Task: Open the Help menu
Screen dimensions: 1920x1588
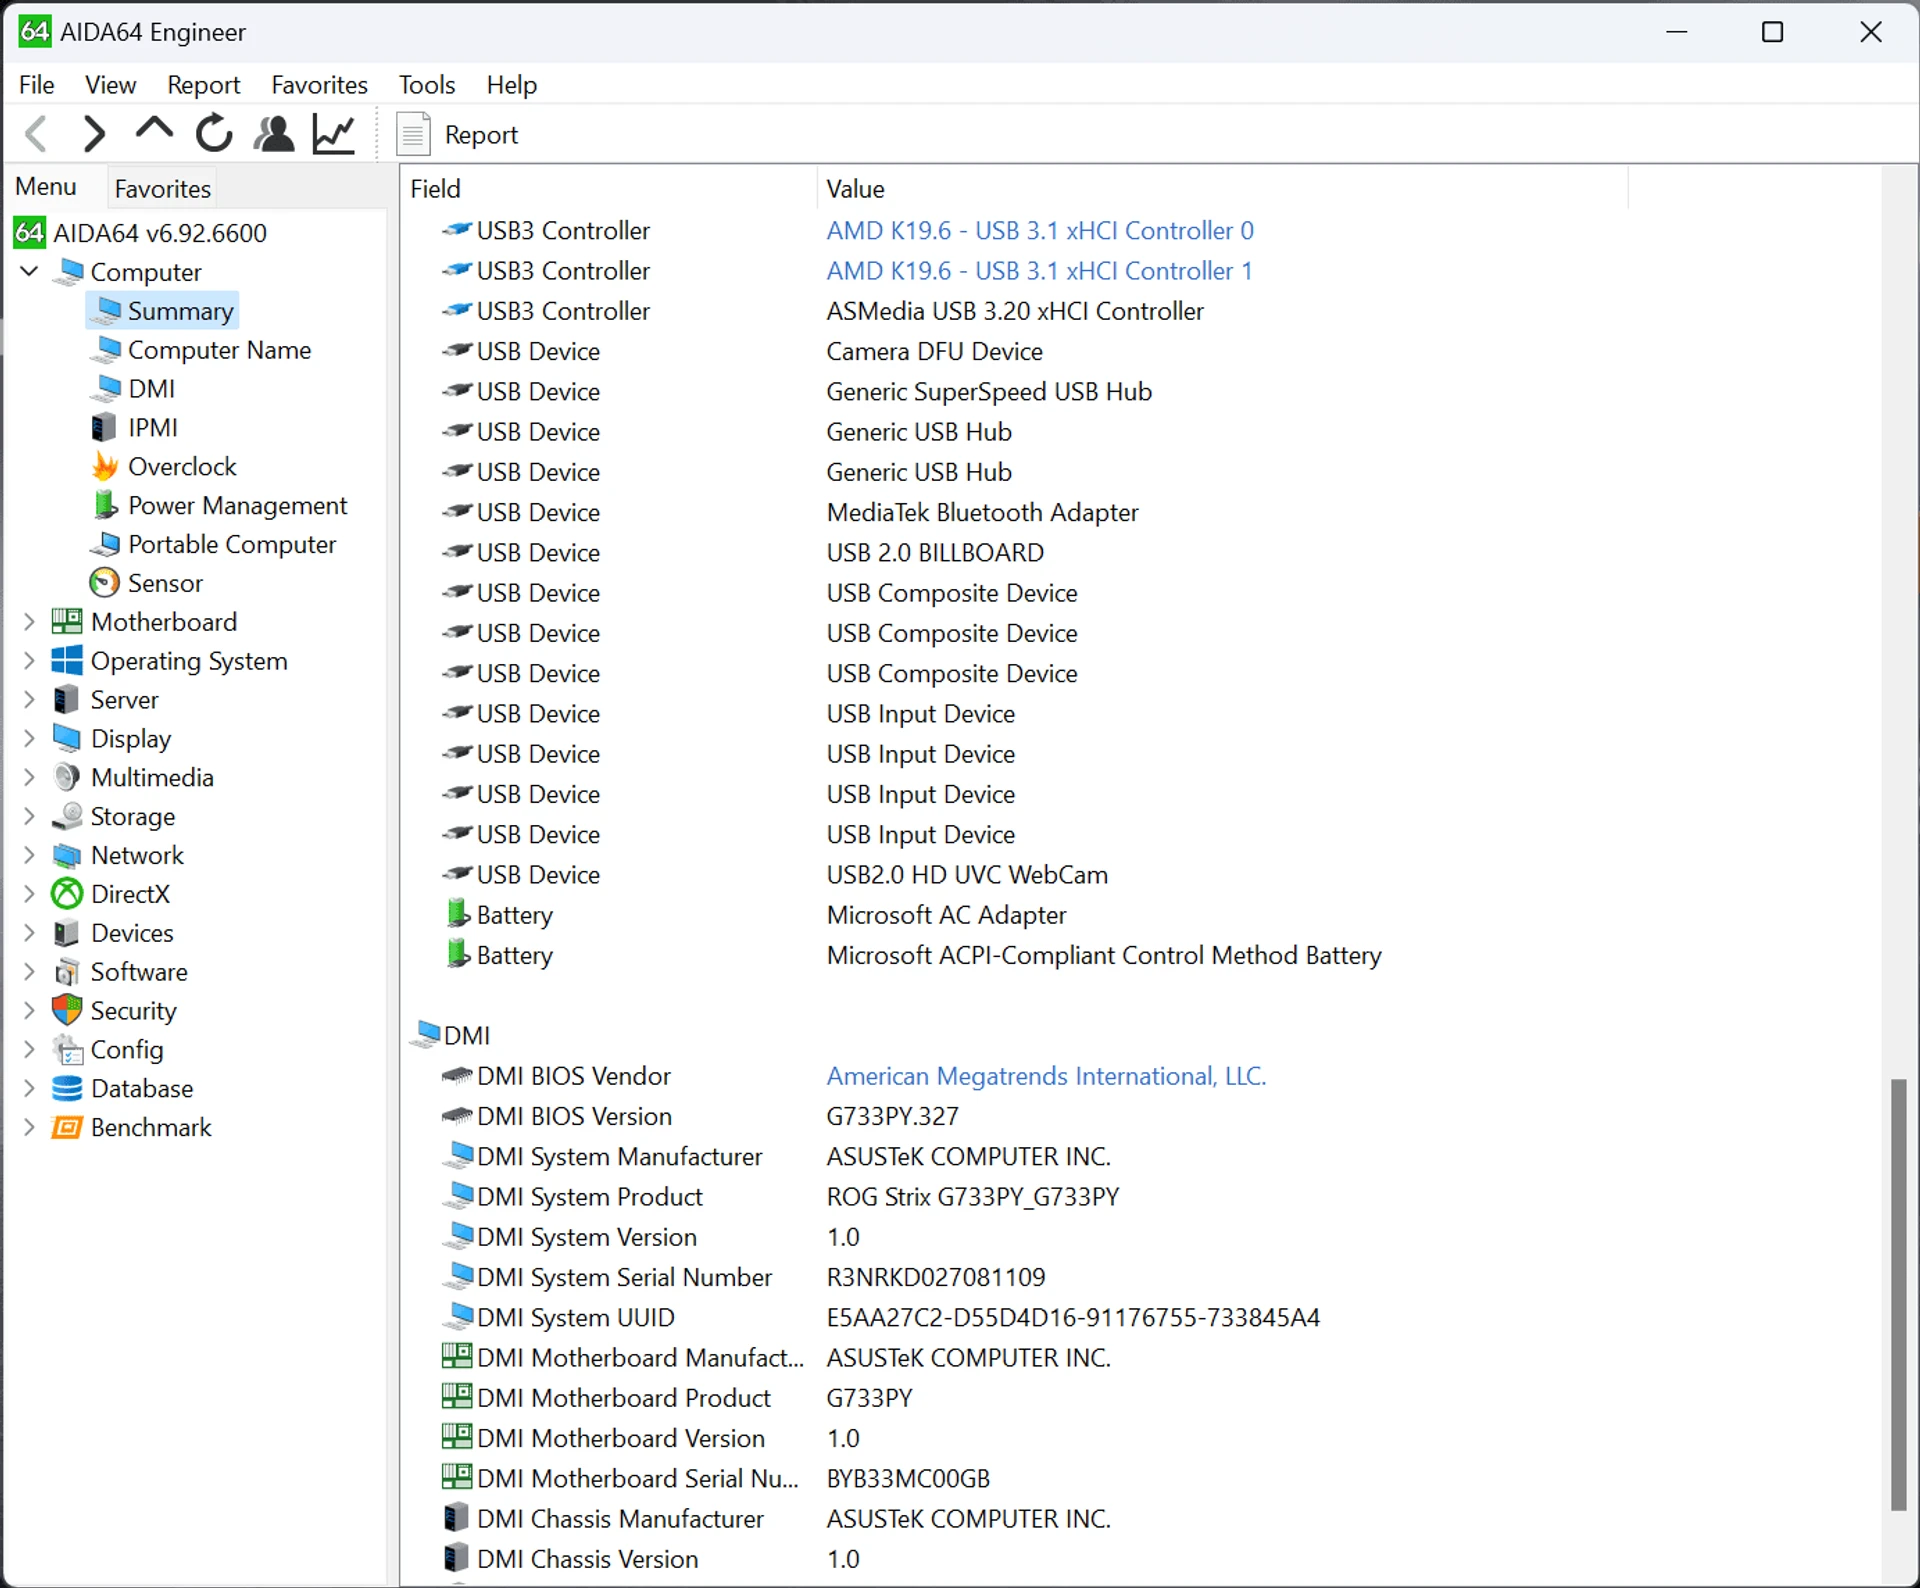Action: point(512,85)
